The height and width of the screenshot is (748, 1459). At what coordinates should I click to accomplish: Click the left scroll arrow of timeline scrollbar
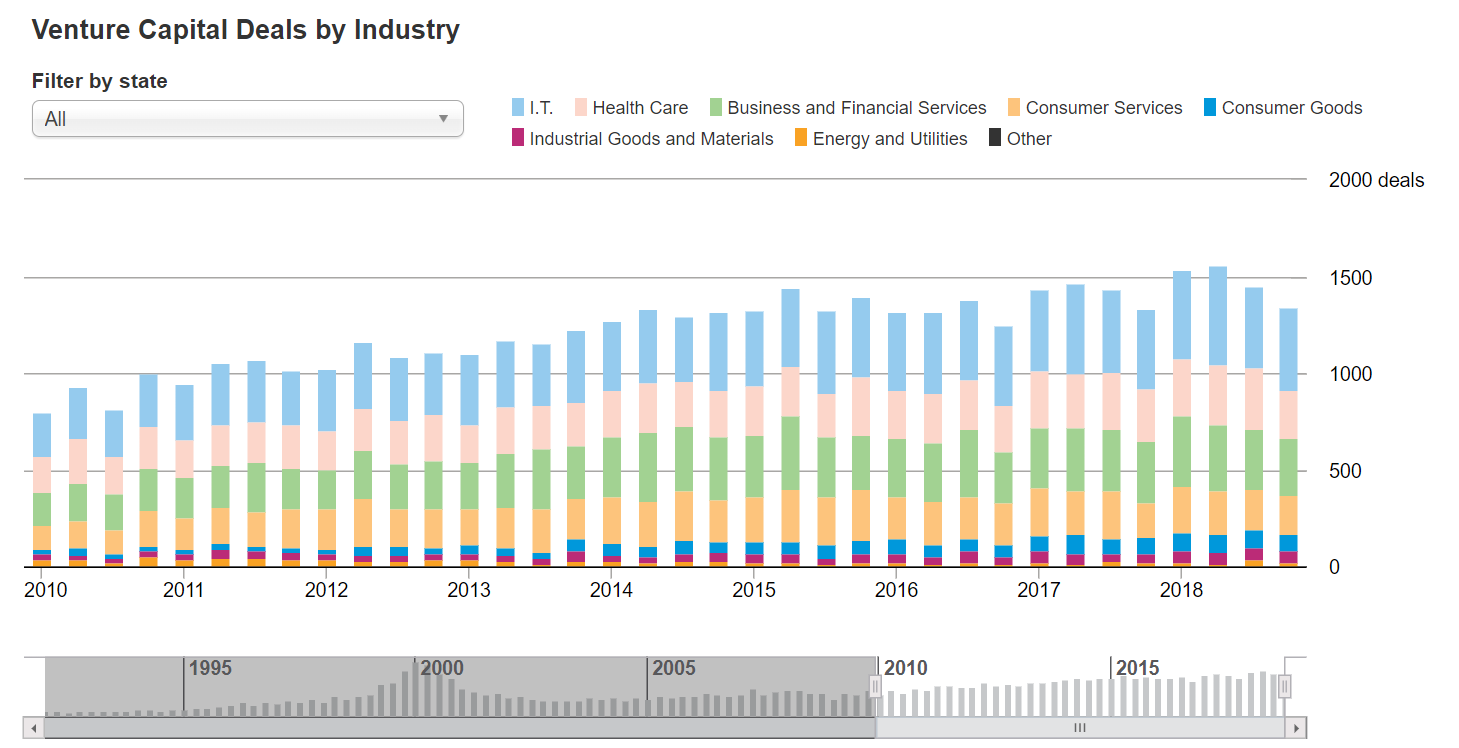pyautogui.click(x=33, y=728)
